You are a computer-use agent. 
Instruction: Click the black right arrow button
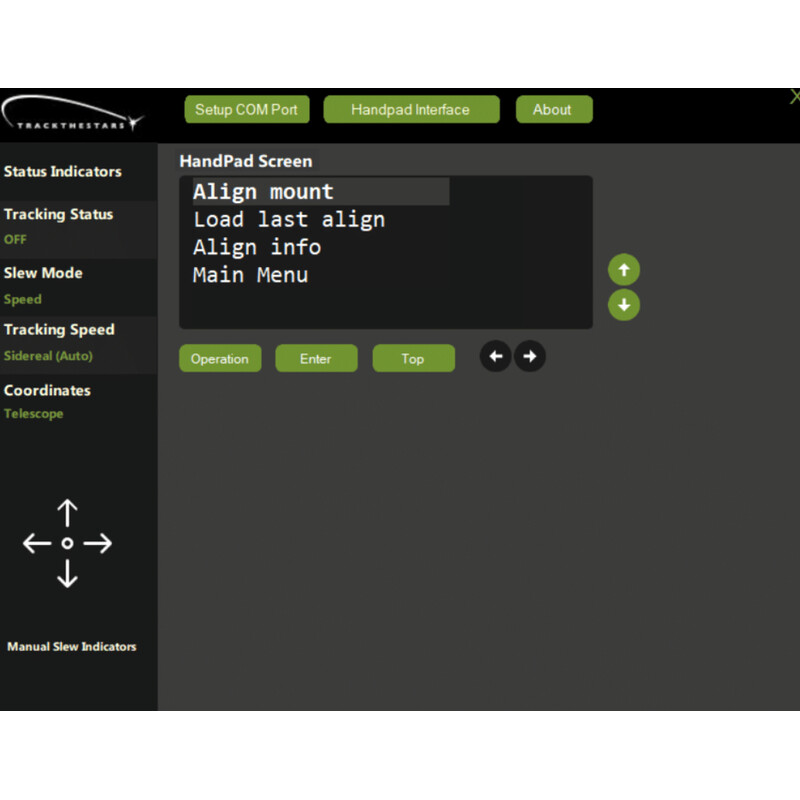point(530,357)
